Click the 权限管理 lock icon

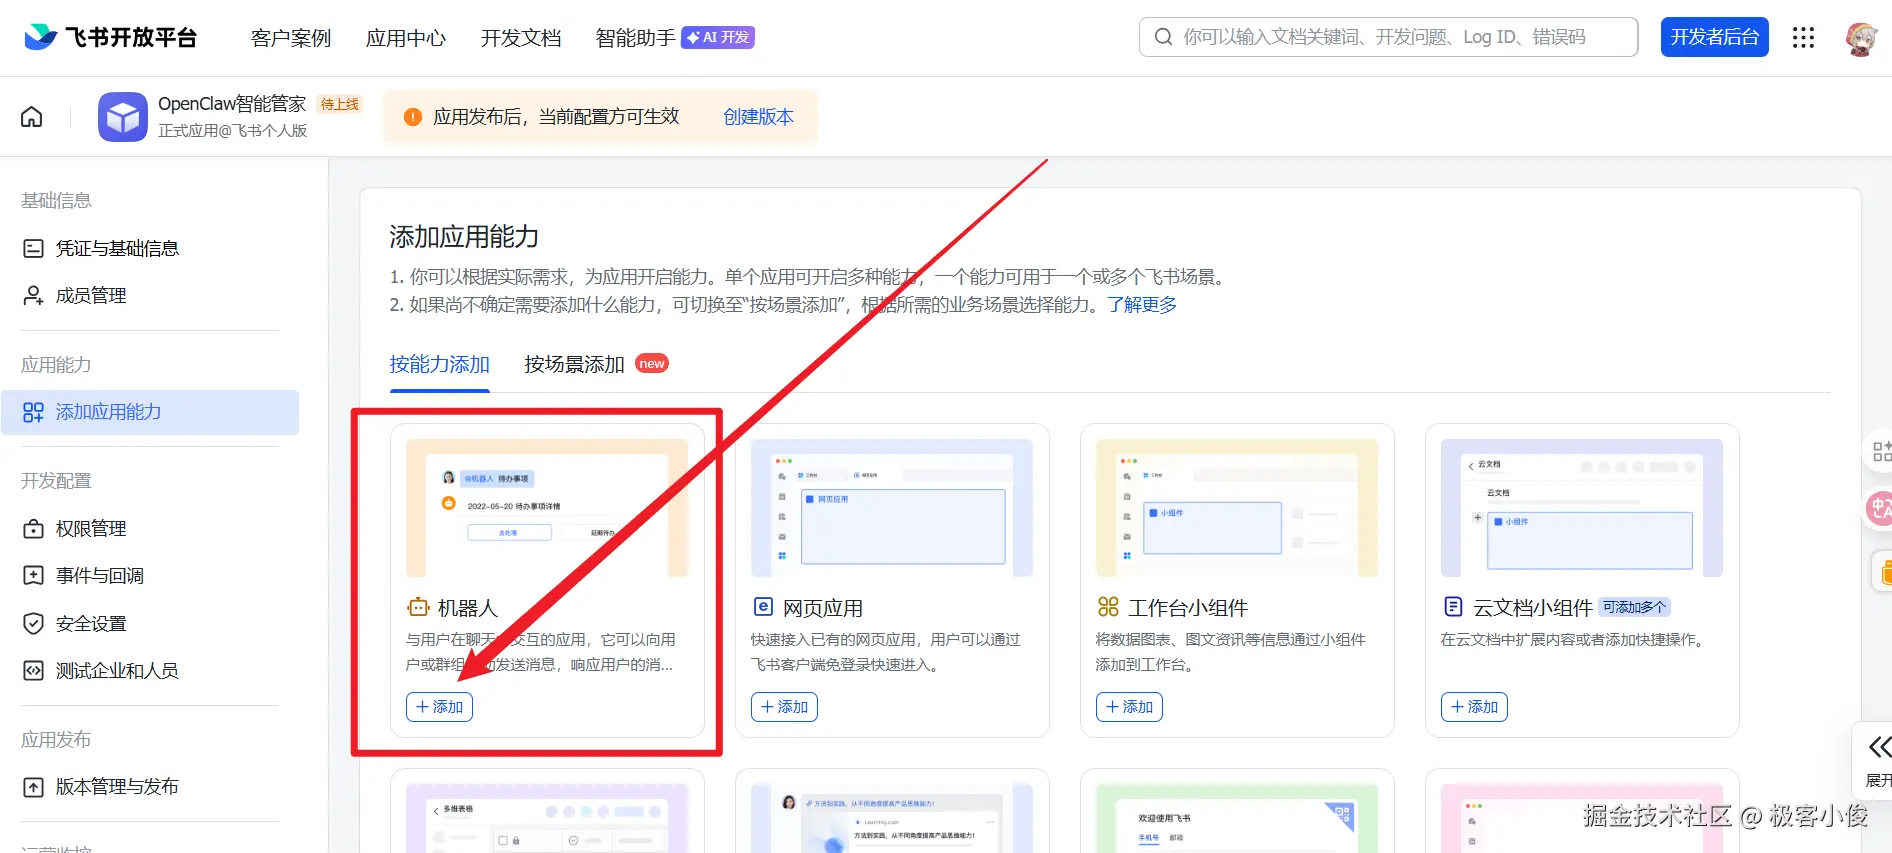[x=34, y=529]
